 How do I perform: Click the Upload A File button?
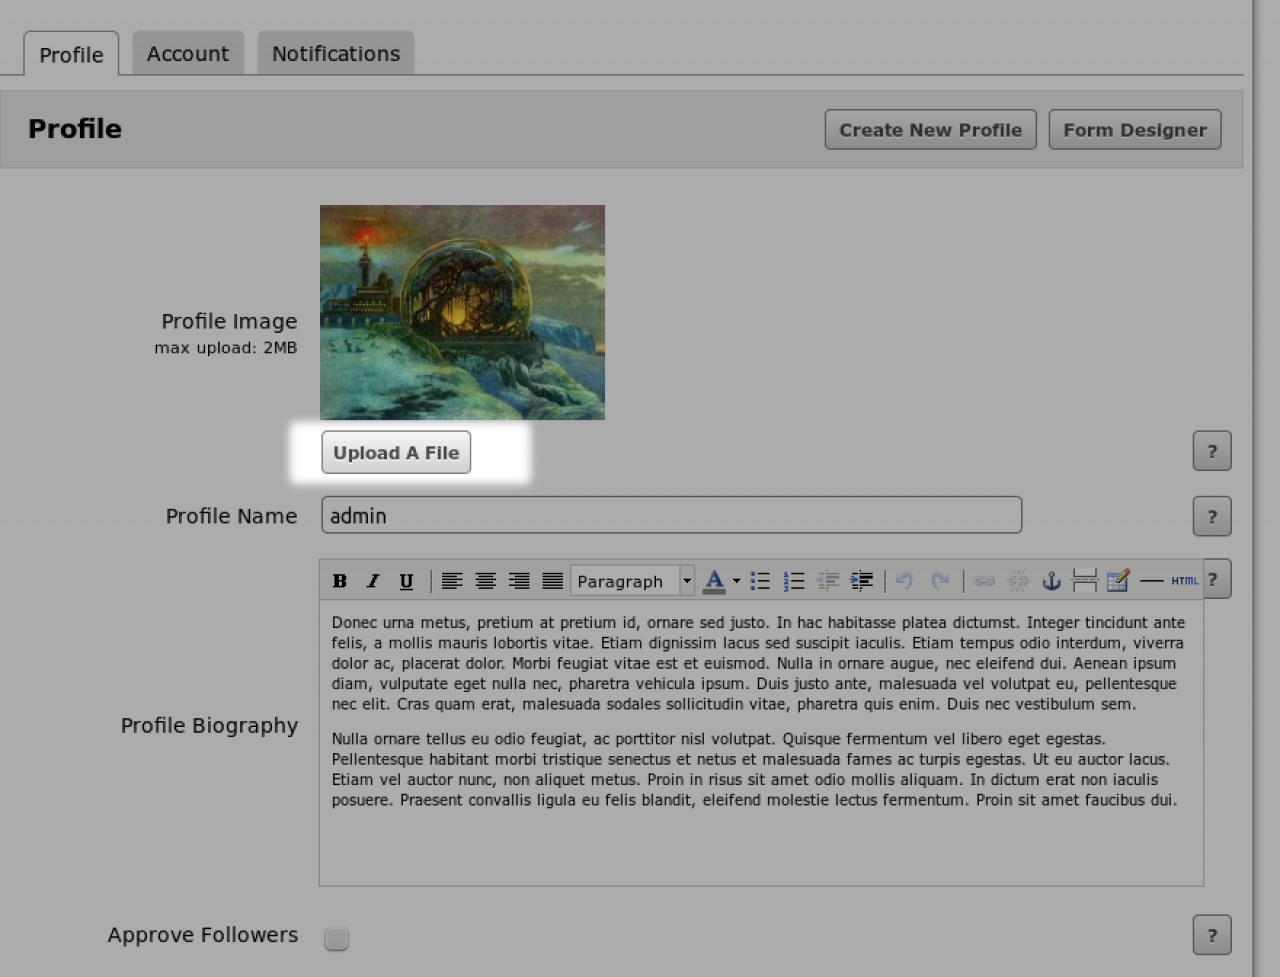(x=396, y=453)
